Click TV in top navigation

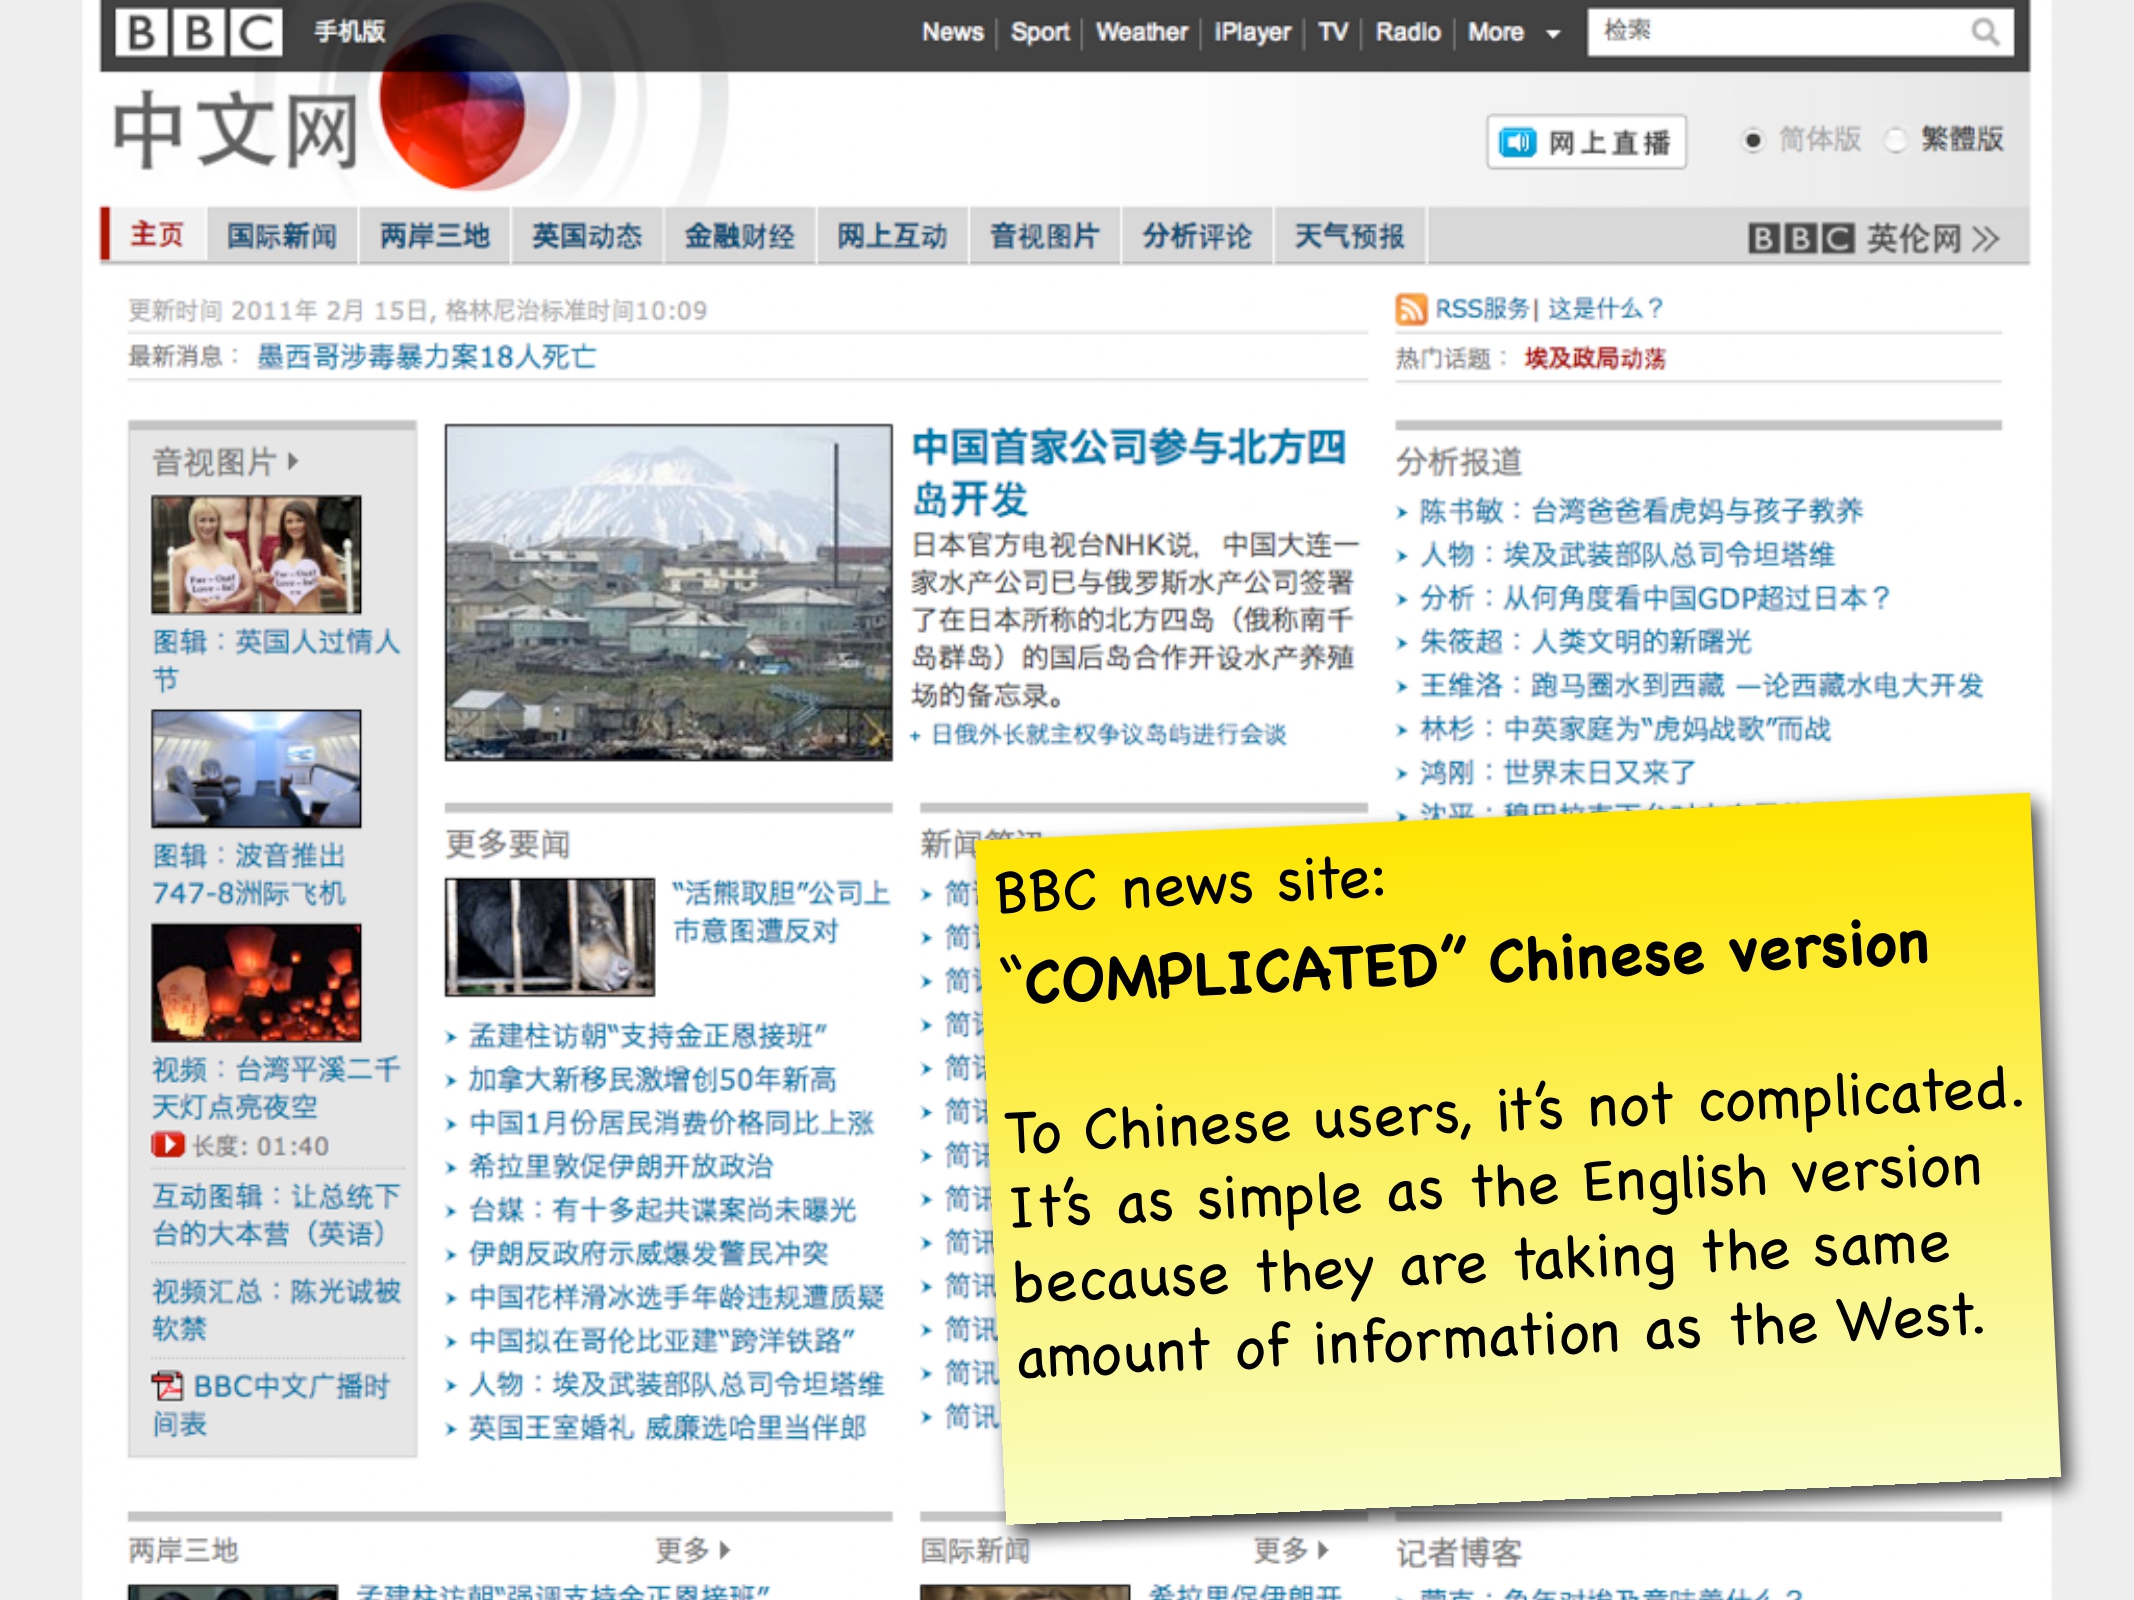[1333, 32]
